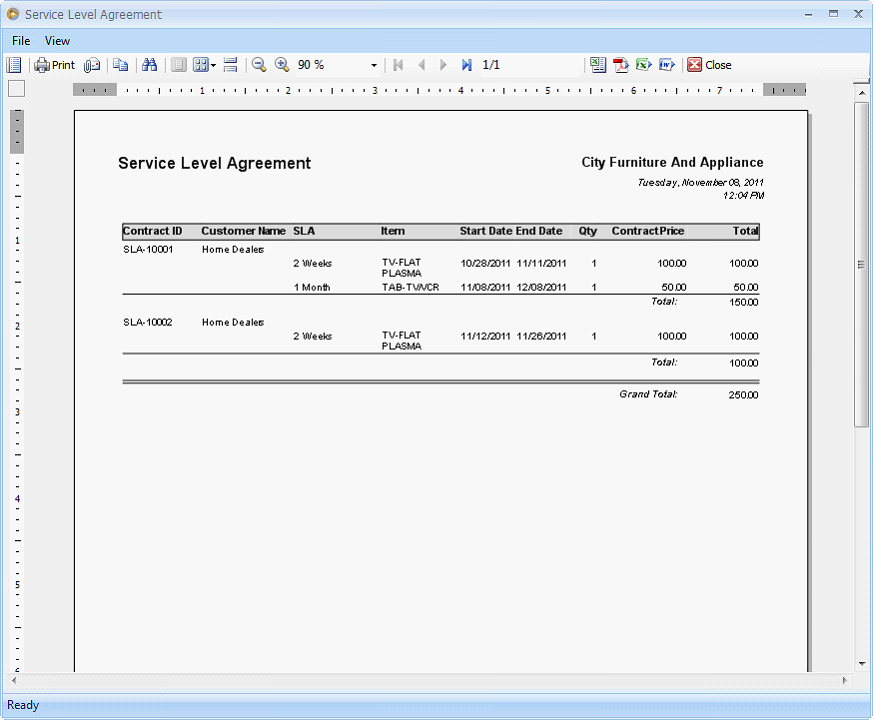874x721 pixels.
Task: Click contract ID SLA-10001
Action: [x=148, y=250]
